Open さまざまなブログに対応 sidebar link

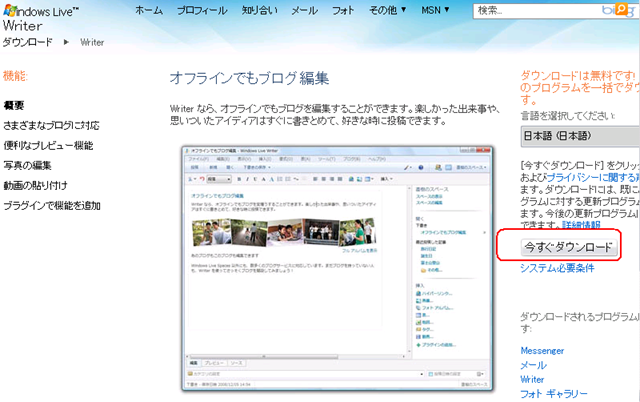(51, 126)
